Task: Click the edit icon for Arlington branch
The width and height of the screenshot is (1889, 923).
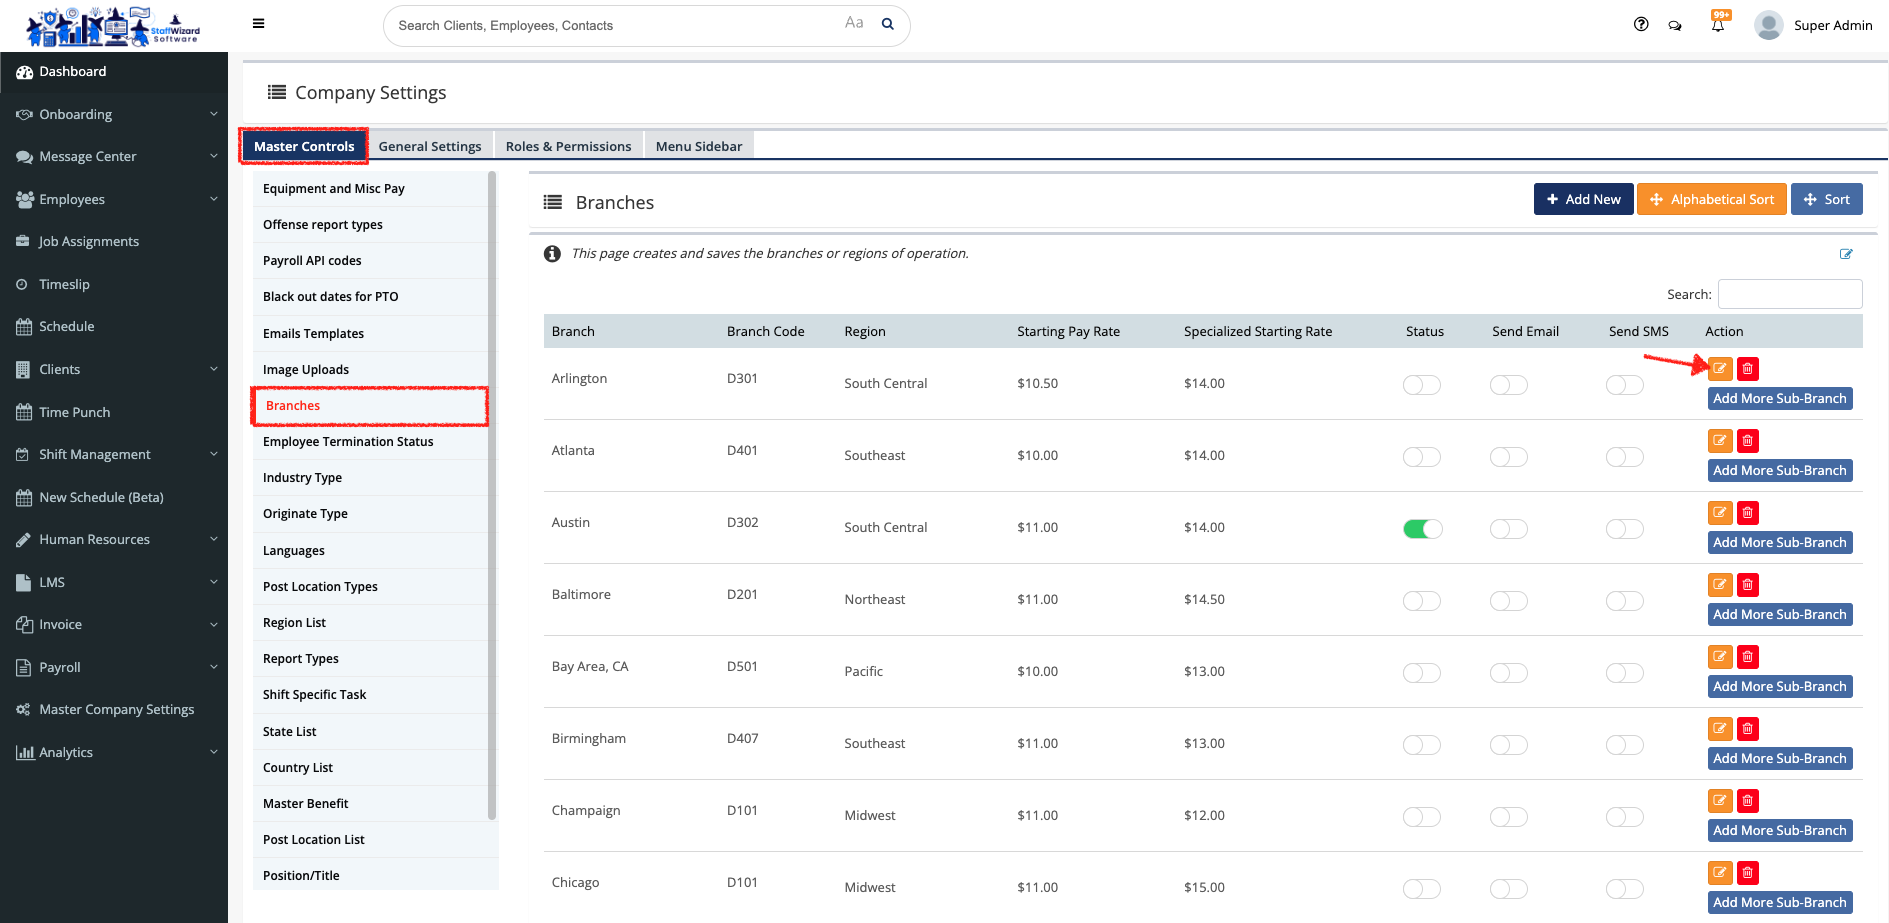Action: pyautogui.click(x=1720, y=369)
